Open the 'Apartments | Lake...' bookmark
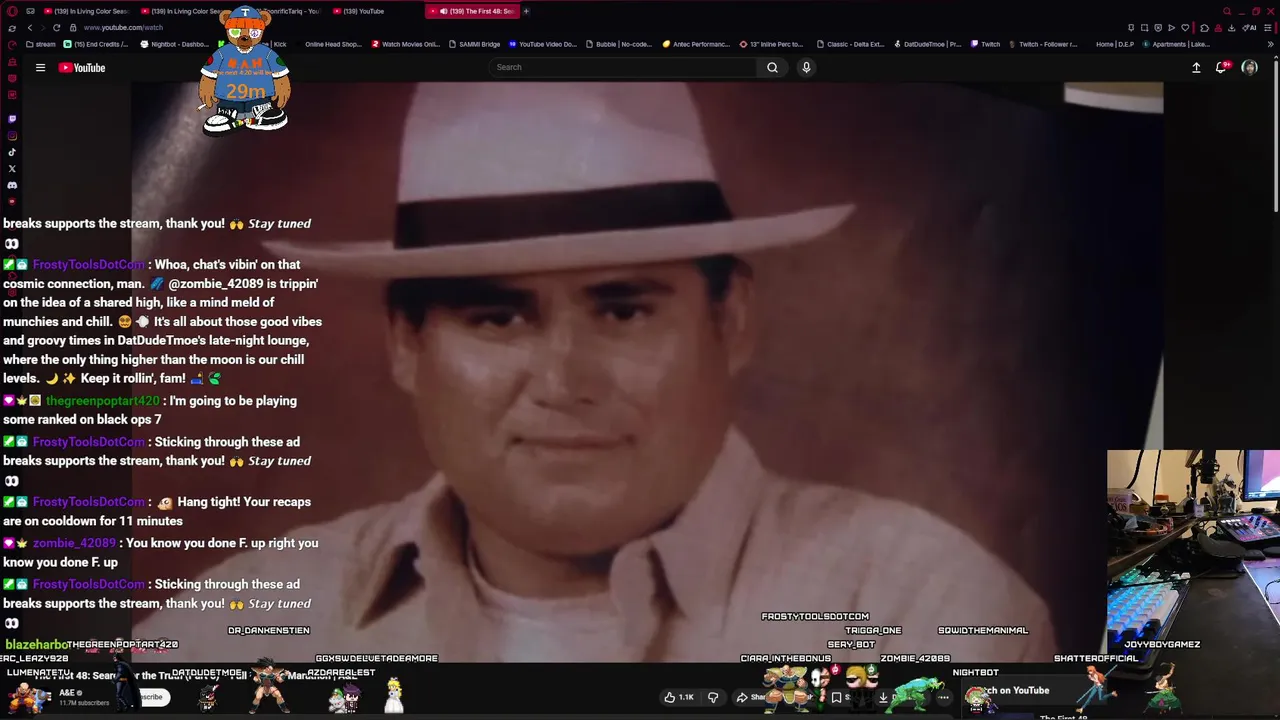This screenshot has height=720, width=1280. [1175, 44]
